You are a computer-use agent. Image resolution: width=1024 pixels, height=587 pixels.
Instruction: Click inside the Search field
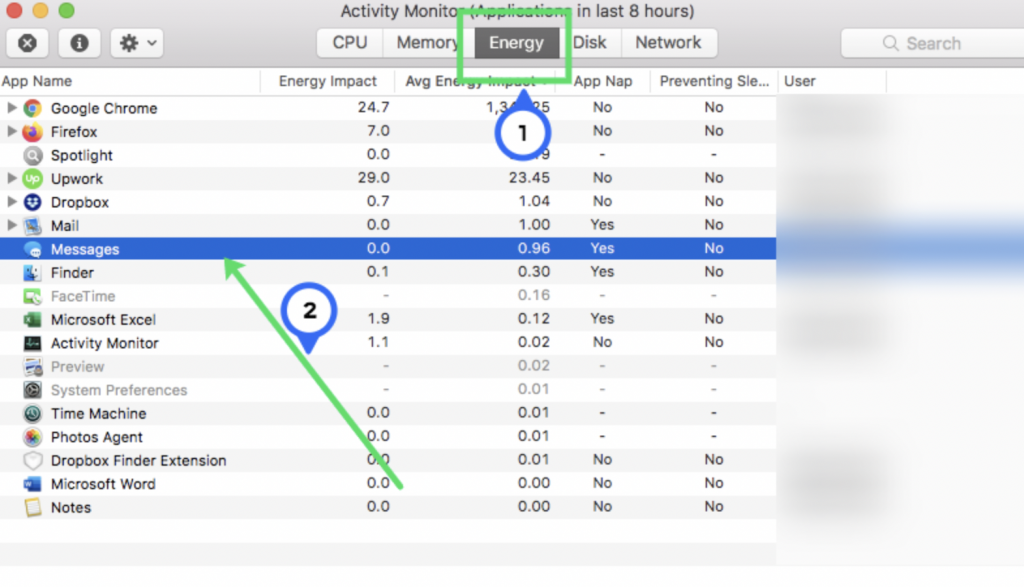point(933,43)
